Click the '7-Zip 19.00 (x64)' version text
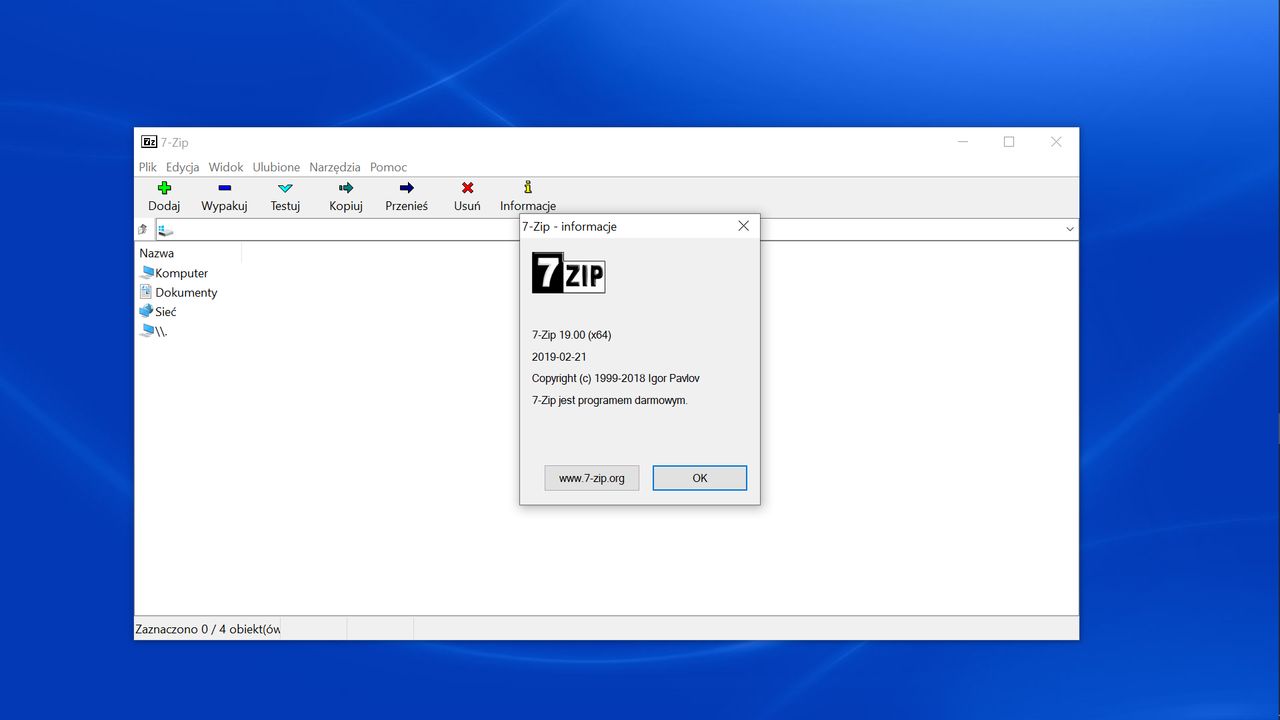Screen dimensions: 1280x720 [x=572, y=335]
